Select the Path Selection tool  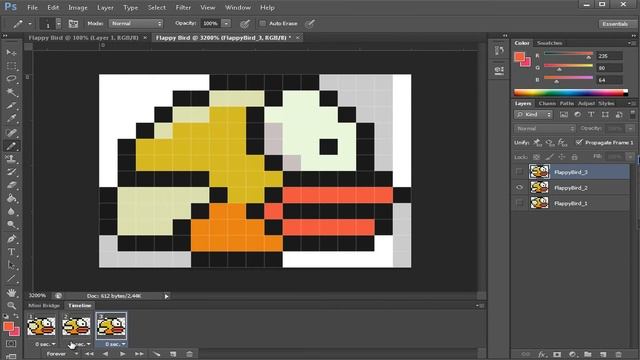11,265
